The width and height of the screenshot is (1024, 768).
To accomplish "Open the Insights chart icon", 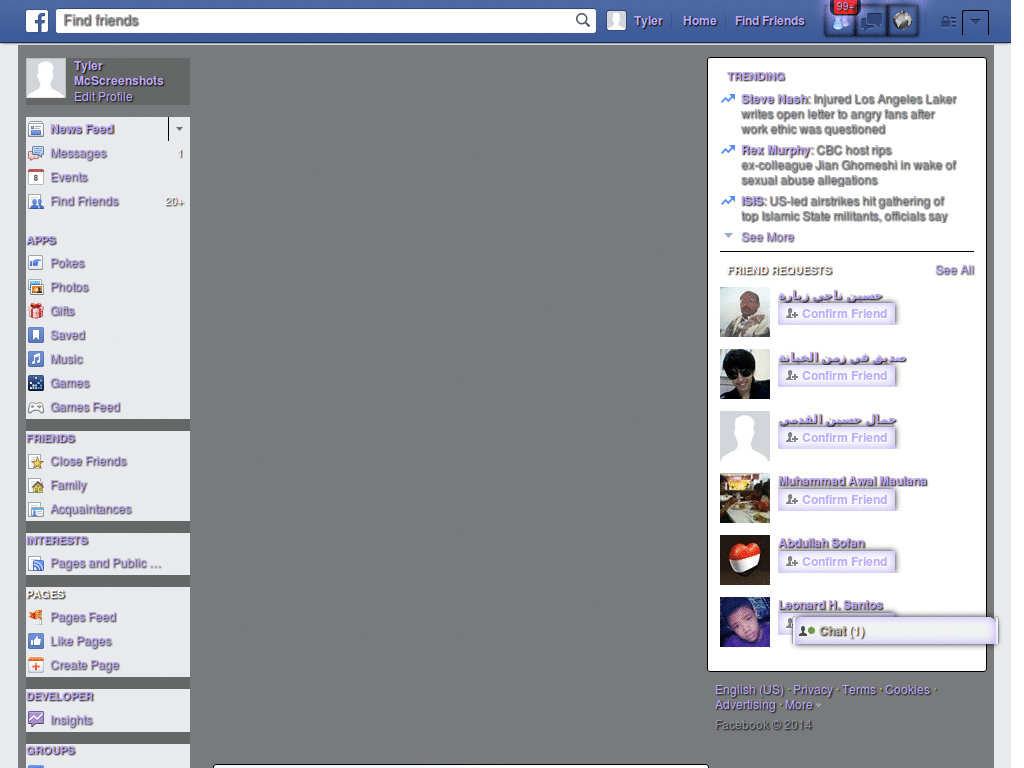I will pyautogui.click(x=37, y=720).
